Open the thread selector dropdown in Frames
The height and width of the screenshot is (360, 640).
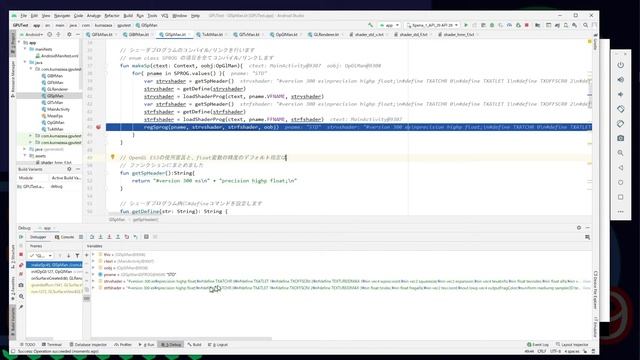(41, 256)
